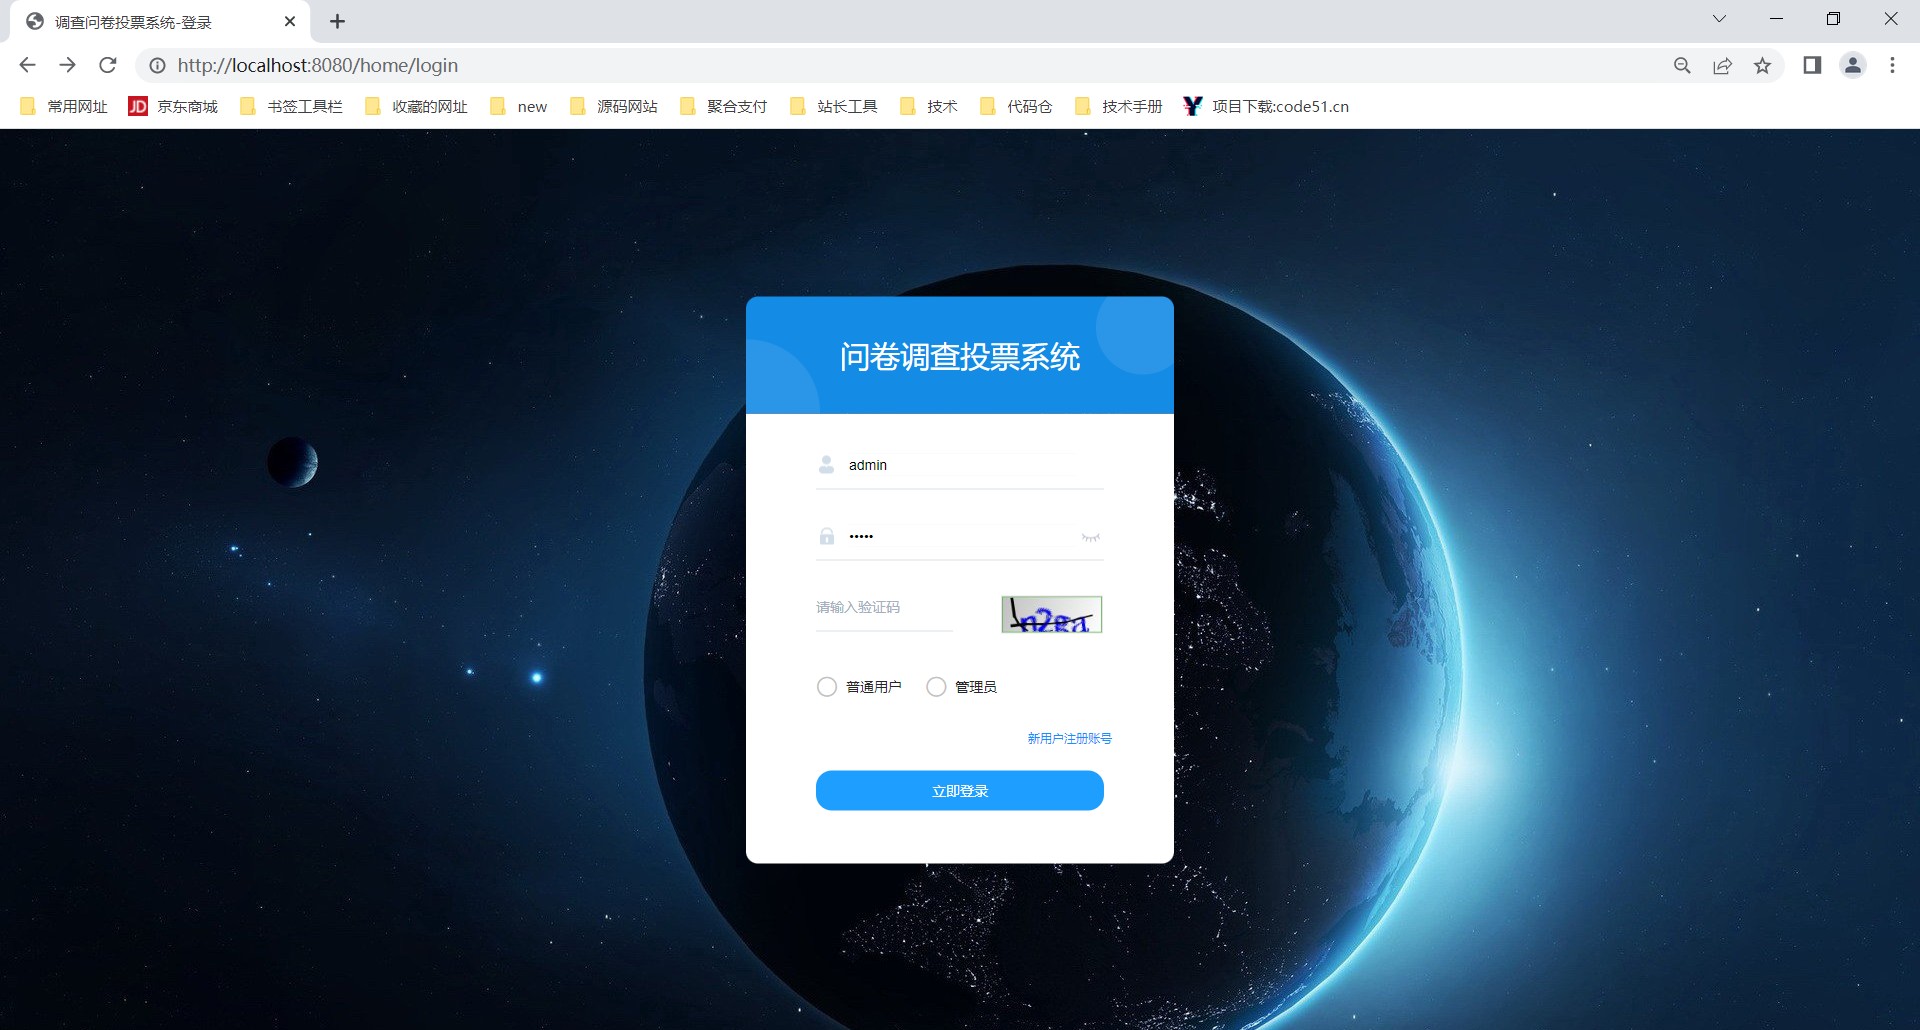Viewport: 1920px width, 1030px height.
Task: Open a new browser tab
Action: click(x=337, y=21)
